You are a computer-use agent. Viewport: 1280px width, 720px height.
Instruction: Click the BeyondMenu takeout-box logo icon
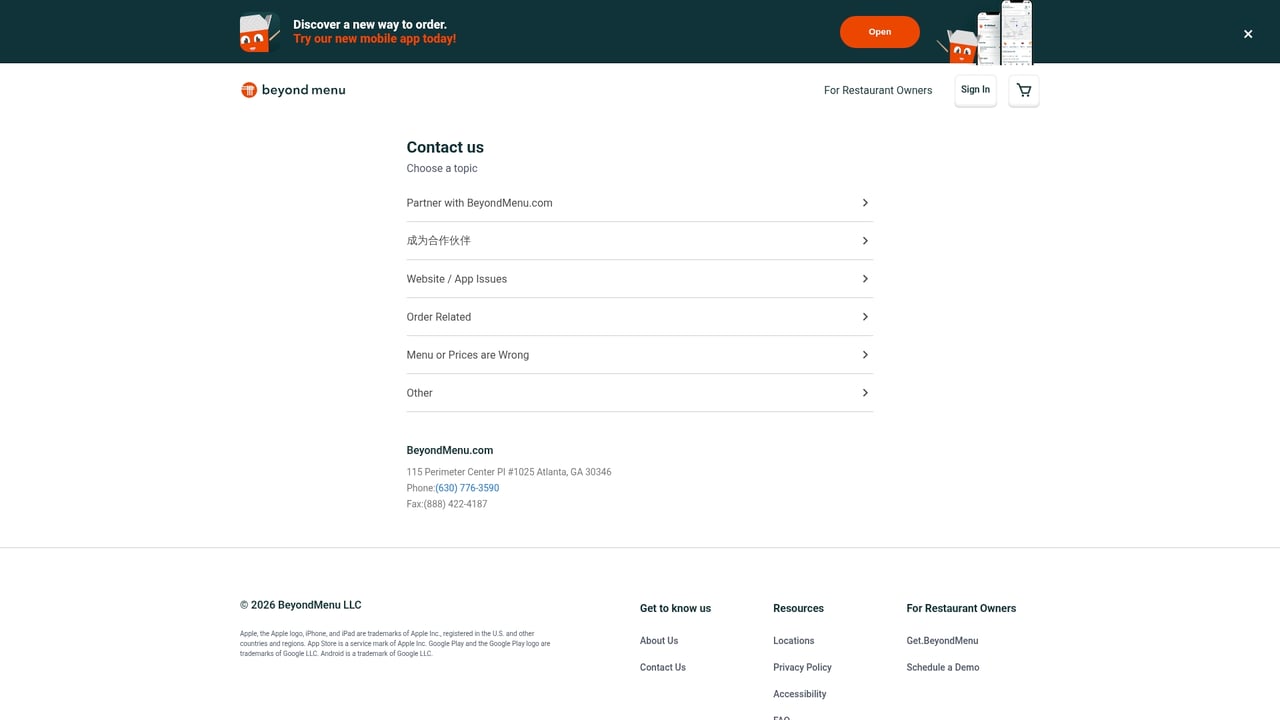click(249, 89)
